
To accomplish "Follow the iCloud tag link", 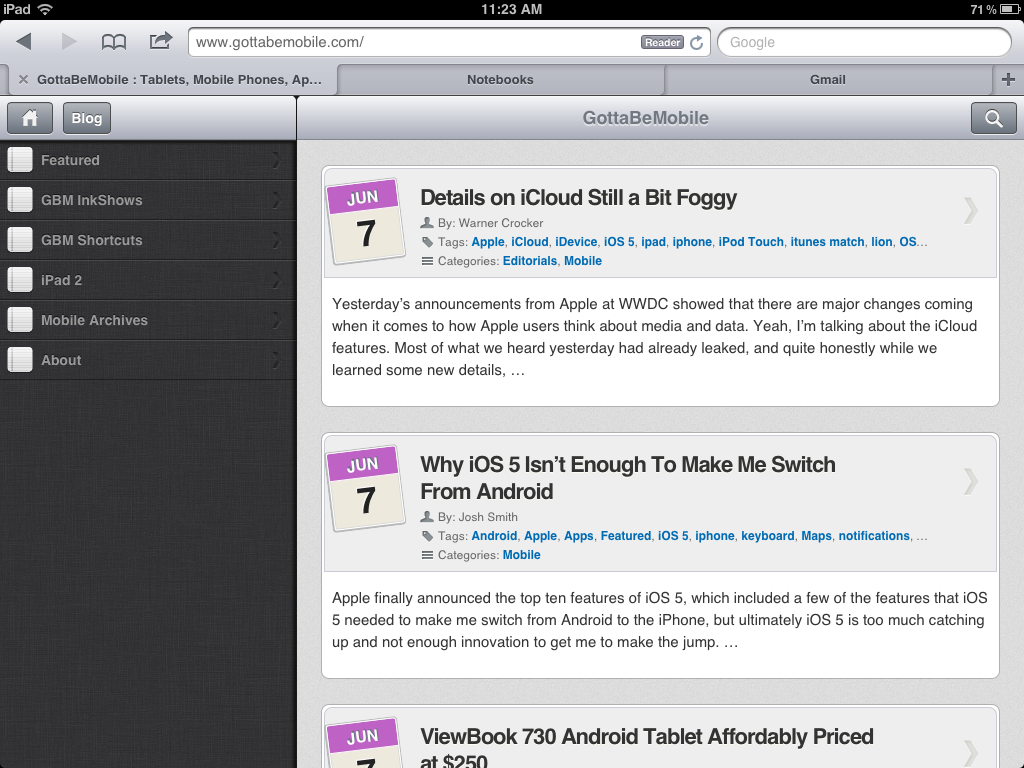I will (530, 242).
